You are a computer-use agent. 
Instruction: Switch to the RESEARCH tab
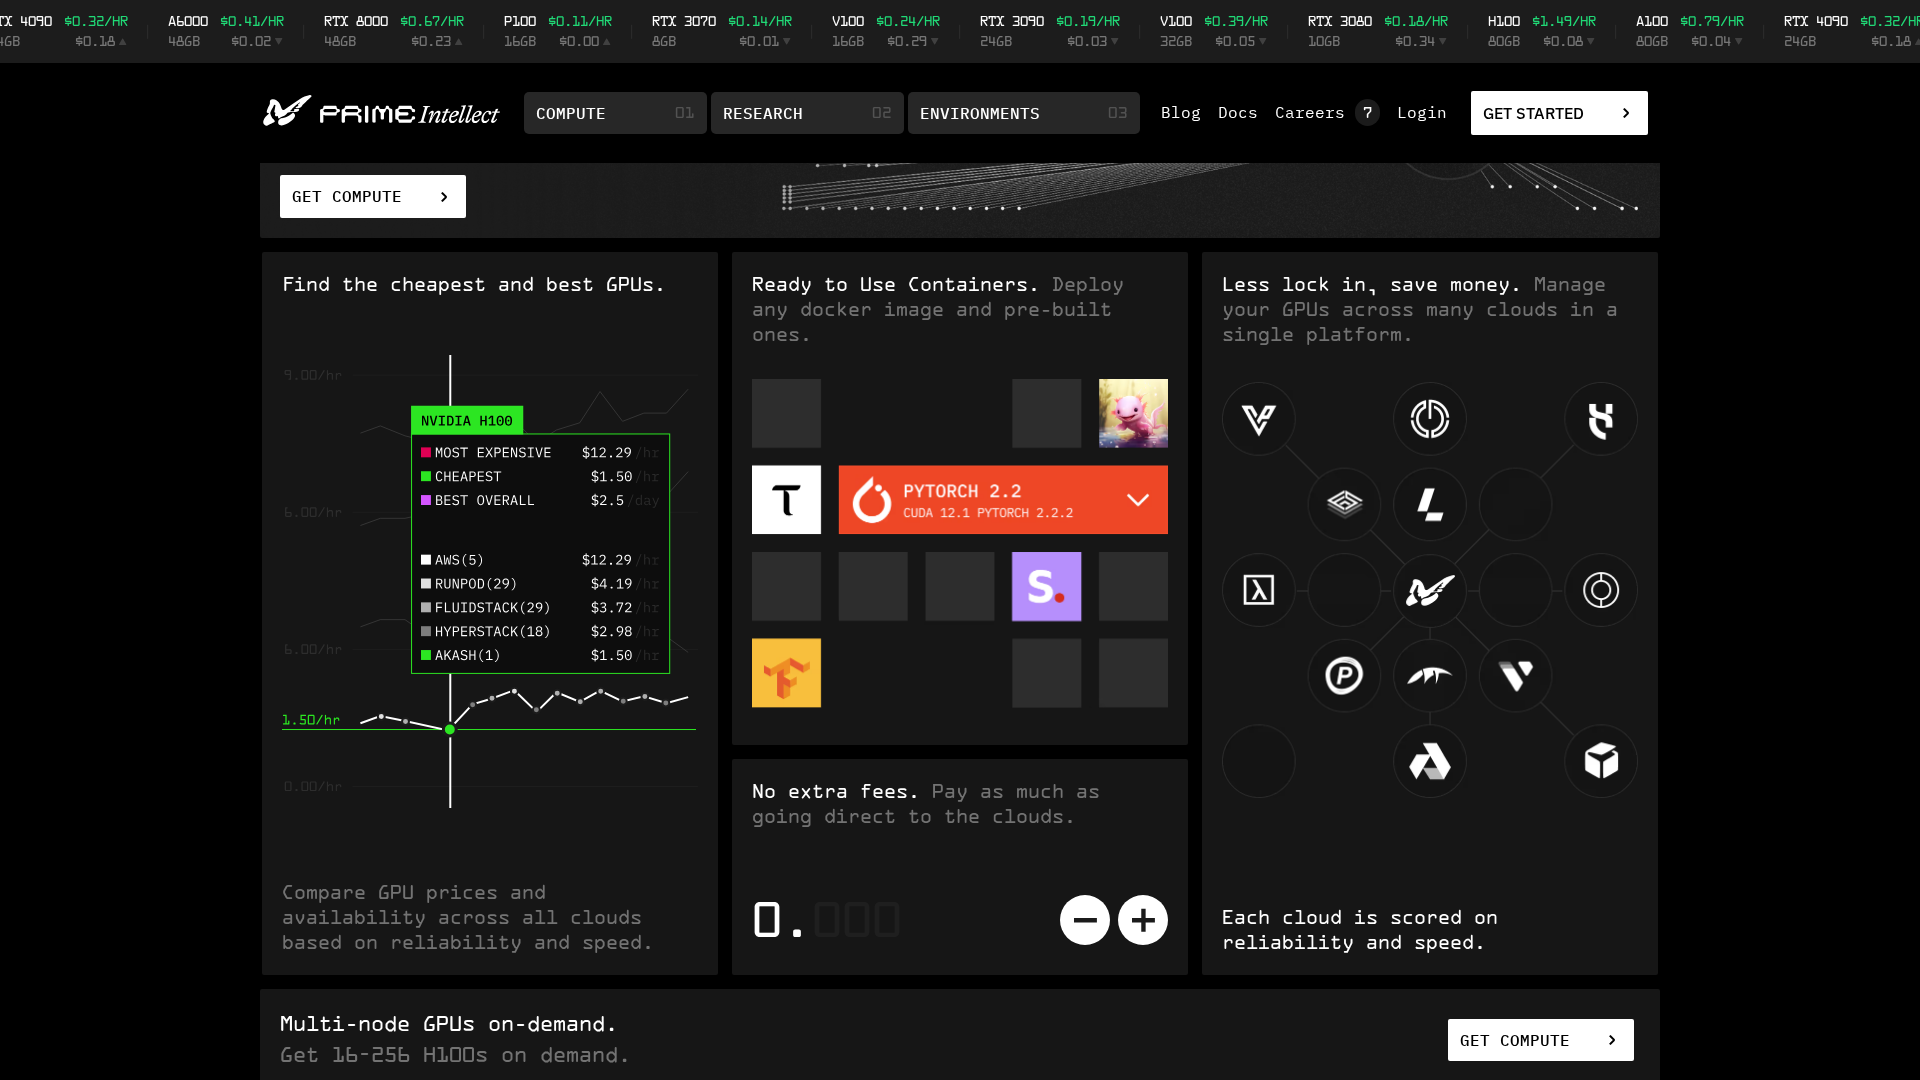tap(806, 113)
